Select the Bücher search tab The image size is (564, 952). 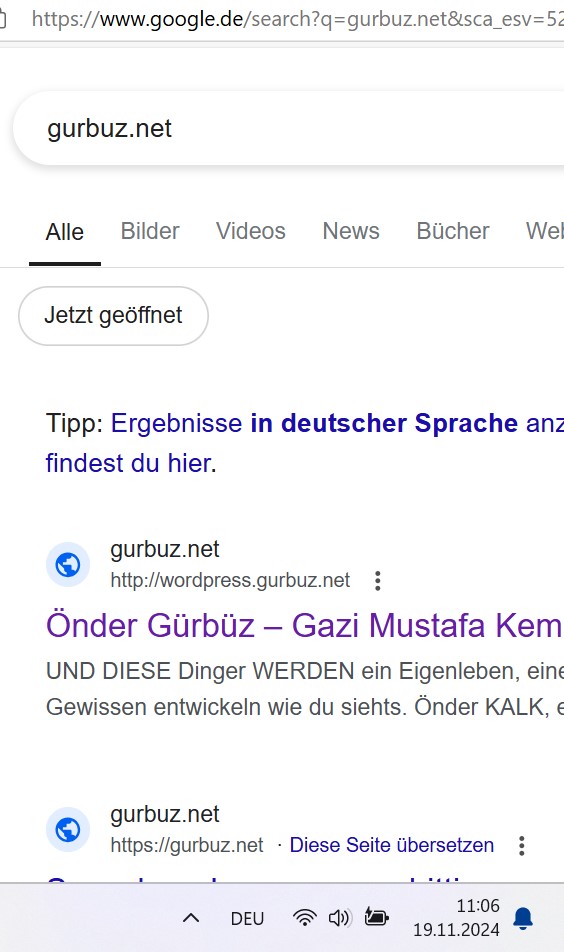(453, 231)
